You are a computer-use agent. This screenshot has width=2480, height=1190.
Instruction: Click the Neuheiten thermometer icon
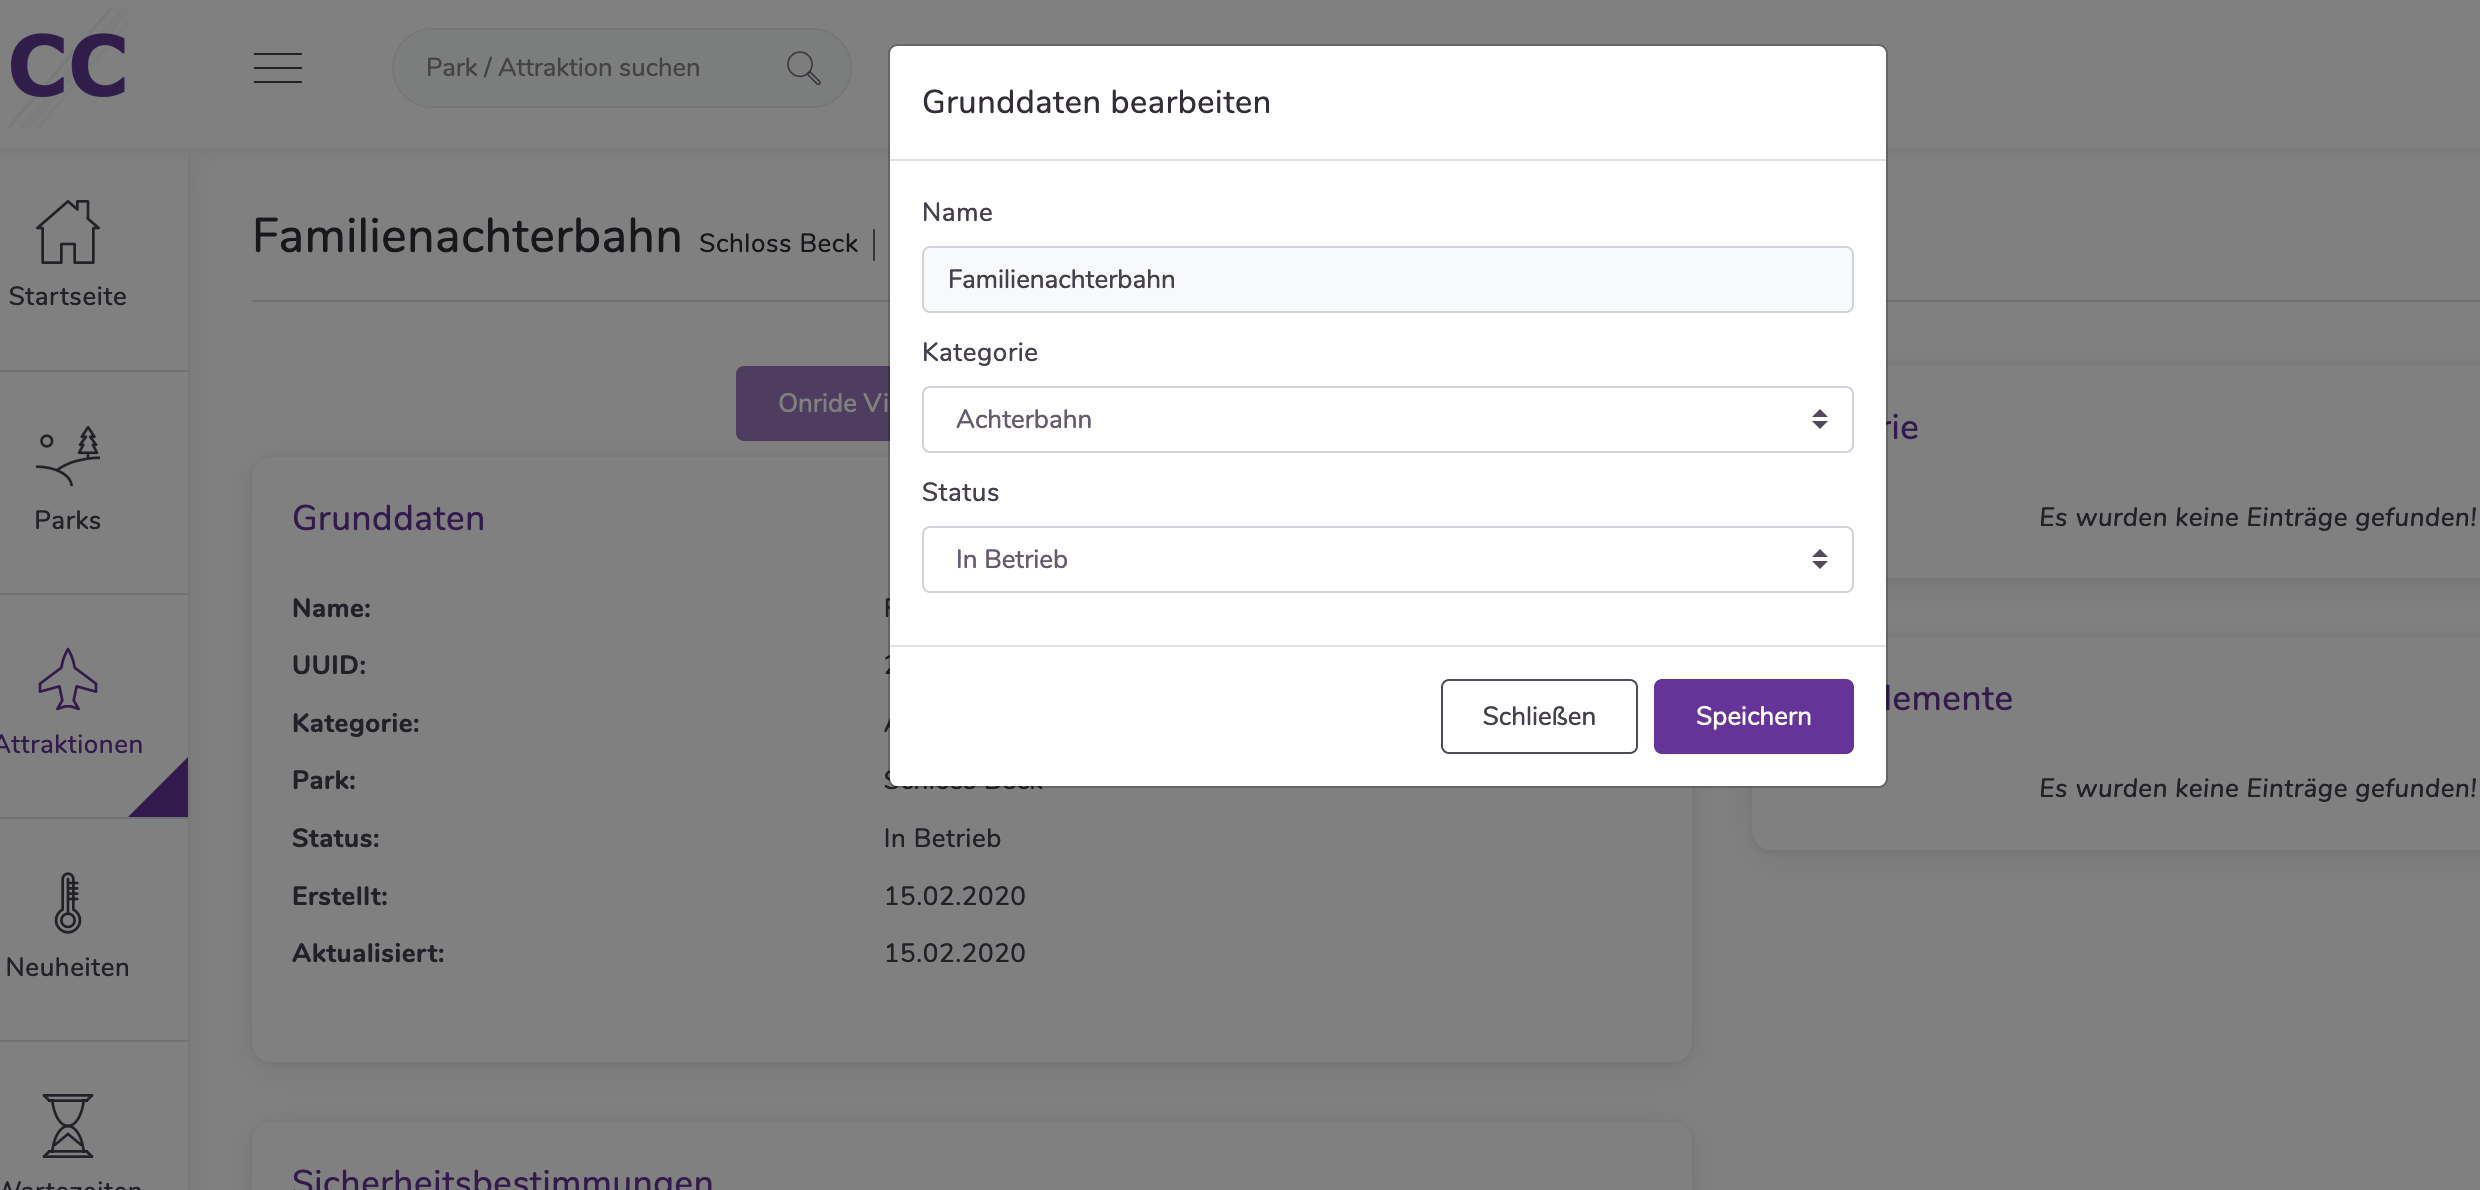[x=68, y=903]
